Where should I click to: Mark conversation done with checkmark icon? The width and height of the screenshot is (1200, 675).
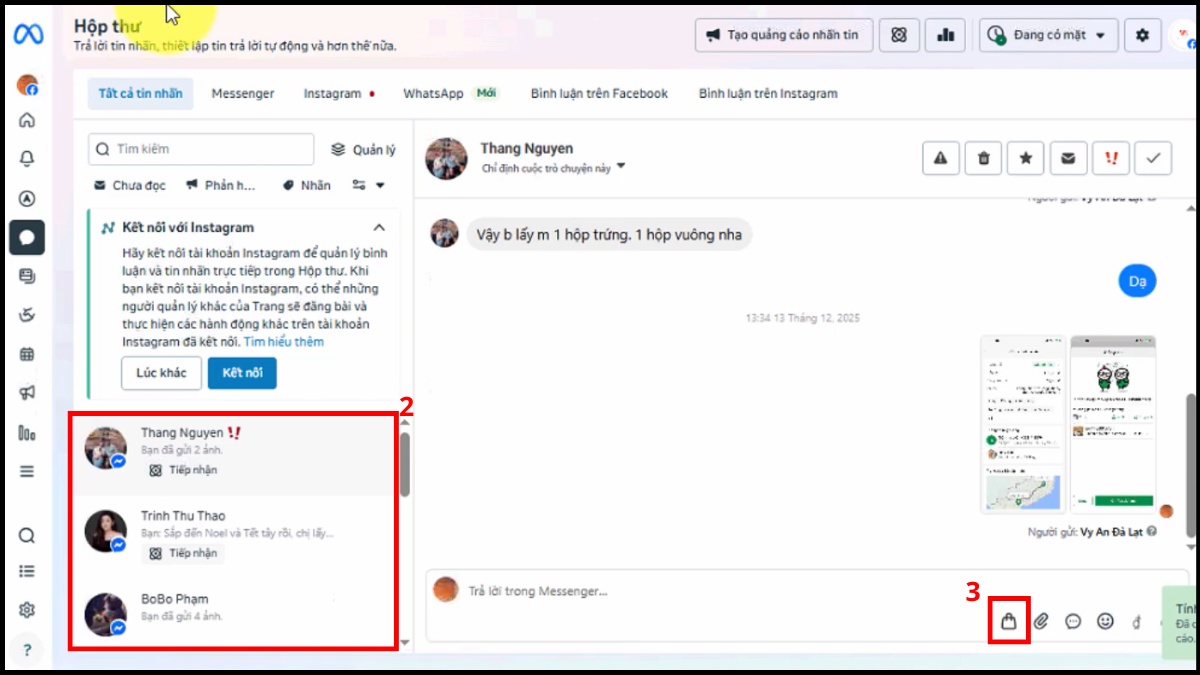coord(1153,158)
